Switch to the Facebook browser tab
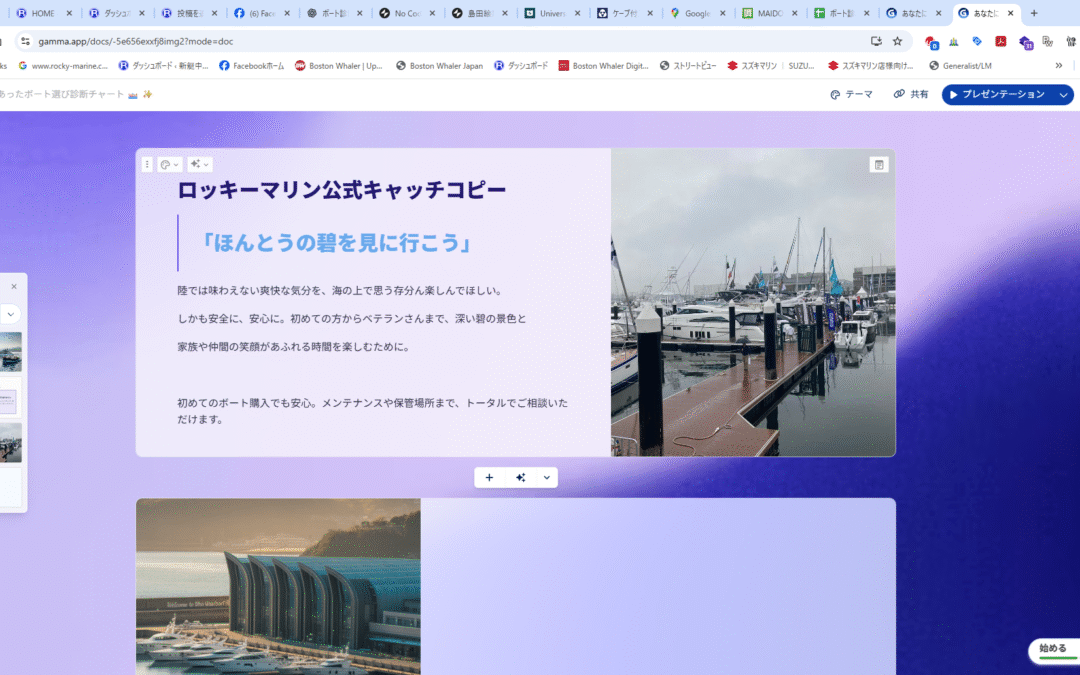This screenshot has height=675, width=1080. coord(262,13)
